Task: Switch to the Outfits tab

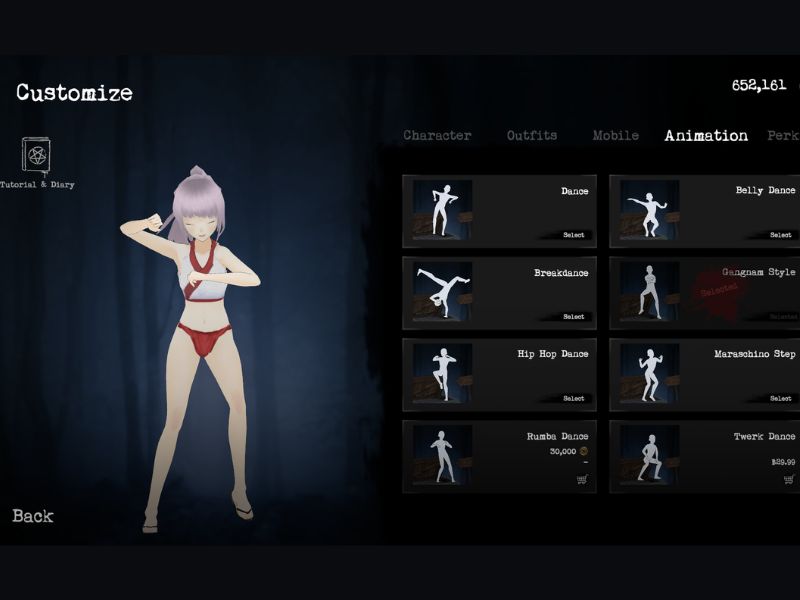Action: coord(531,135)
